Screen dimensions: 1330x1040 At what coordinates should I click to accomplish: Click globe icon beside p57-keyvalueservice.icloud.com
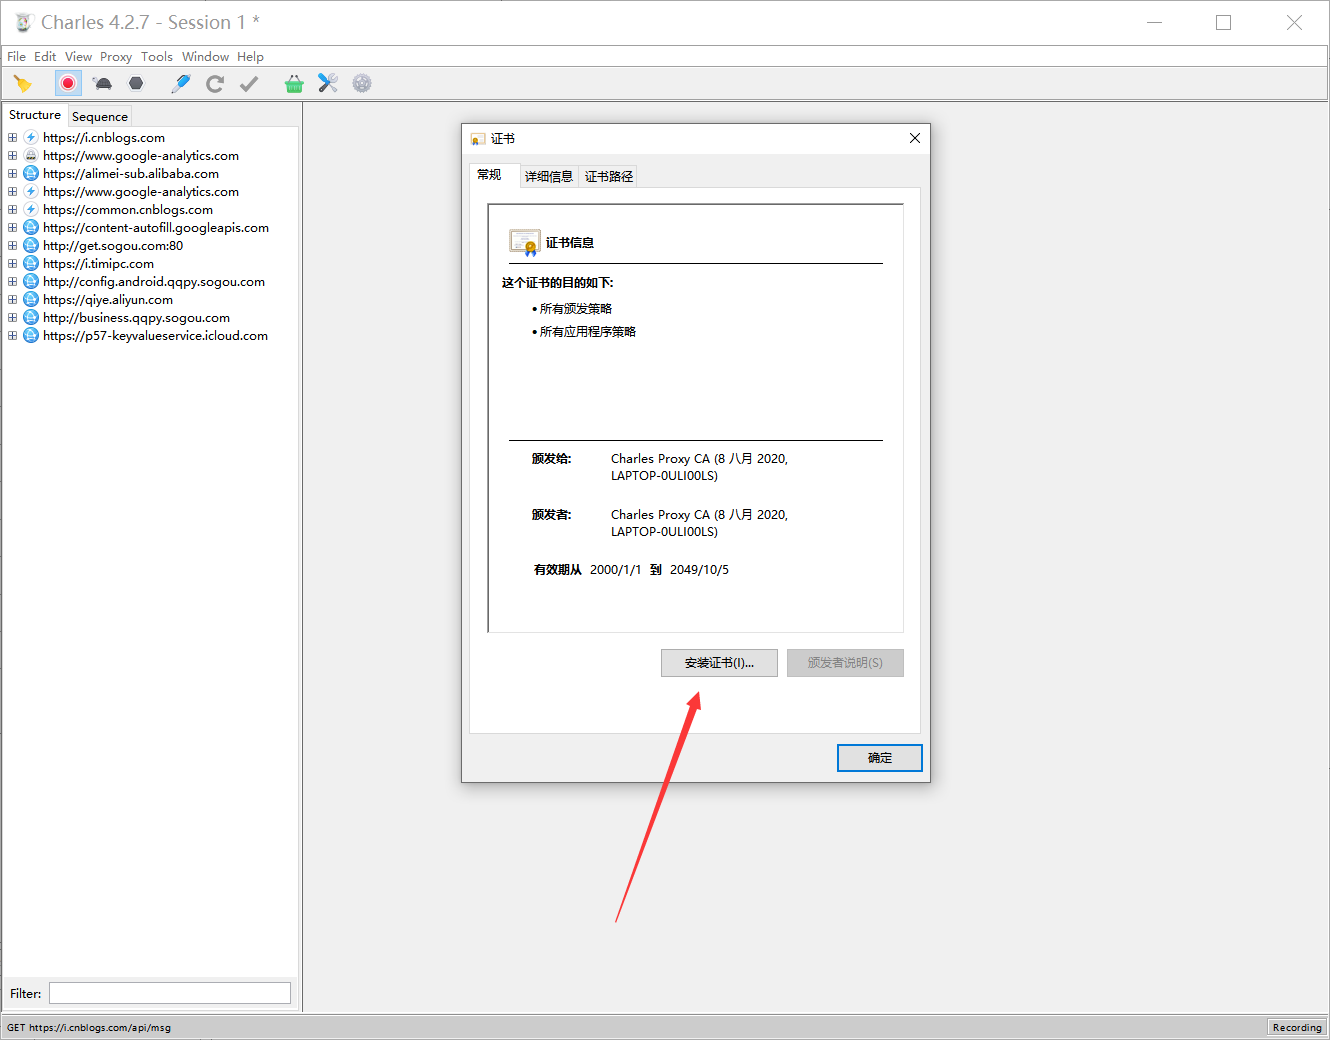click(31, 336)
